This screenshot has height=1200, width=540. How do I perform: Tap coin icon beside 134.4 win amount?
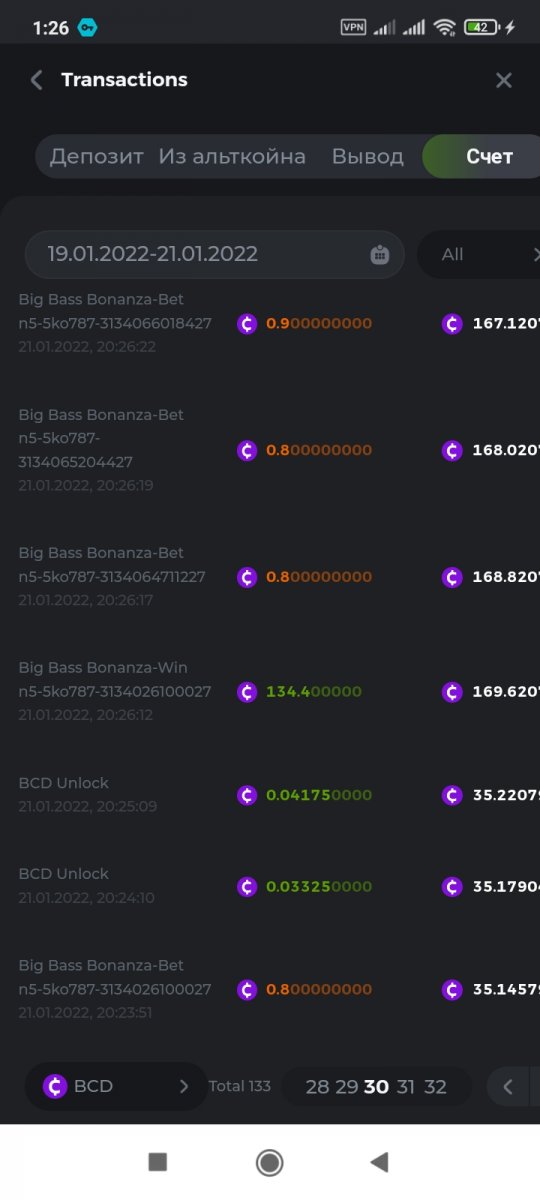(x=247, y=692)
